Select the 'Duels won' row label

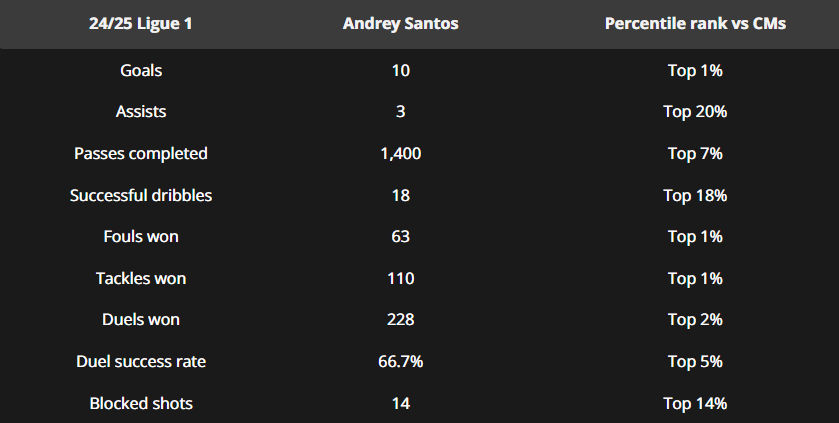140,320
